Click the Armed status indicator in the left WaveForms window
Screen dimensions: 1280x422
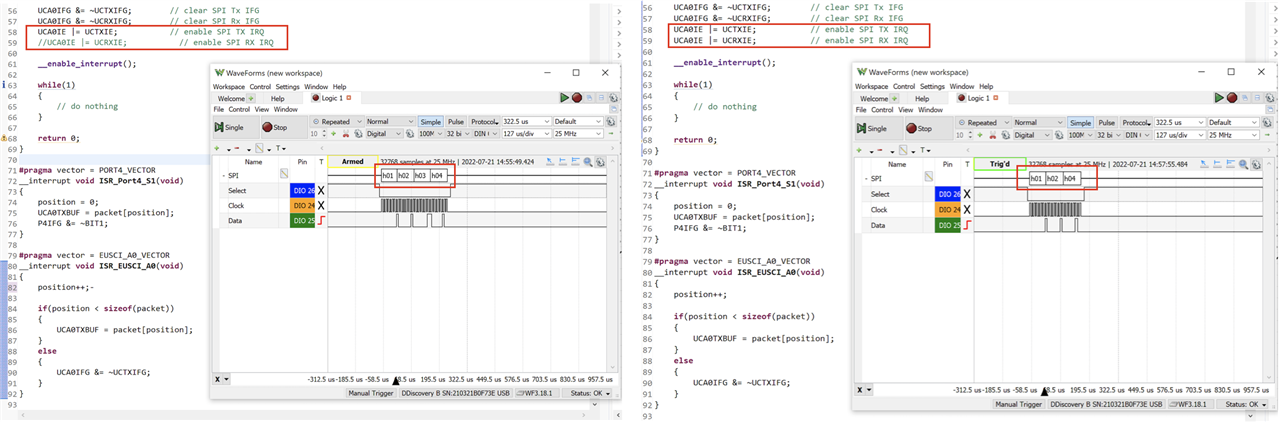coord(353,161)
